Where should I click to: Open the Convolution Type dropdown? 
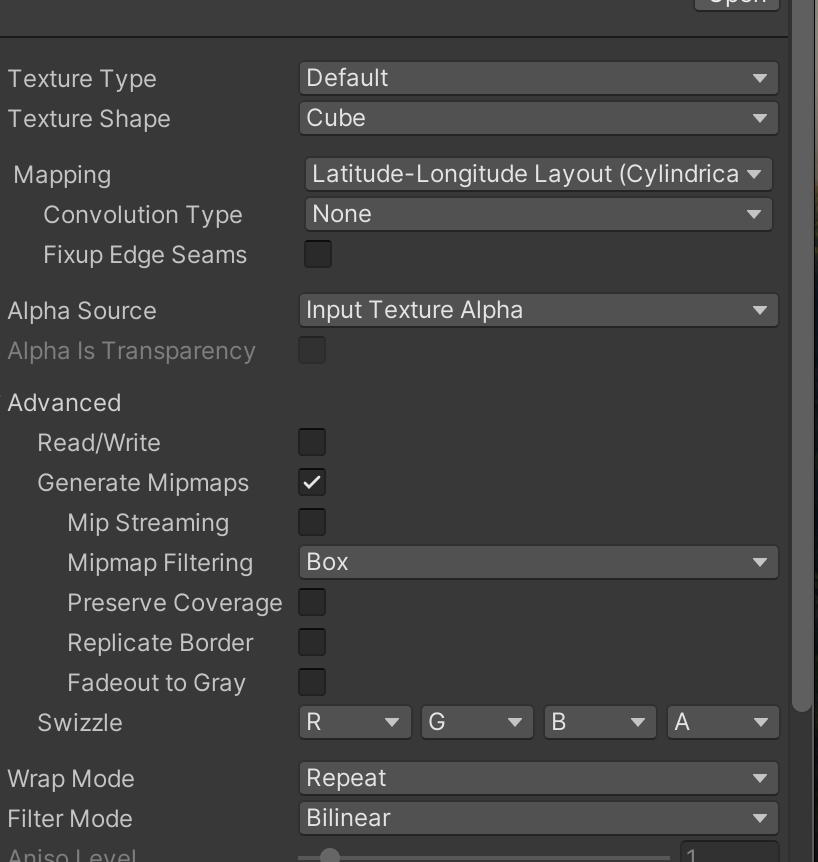[x=538, y=214]
